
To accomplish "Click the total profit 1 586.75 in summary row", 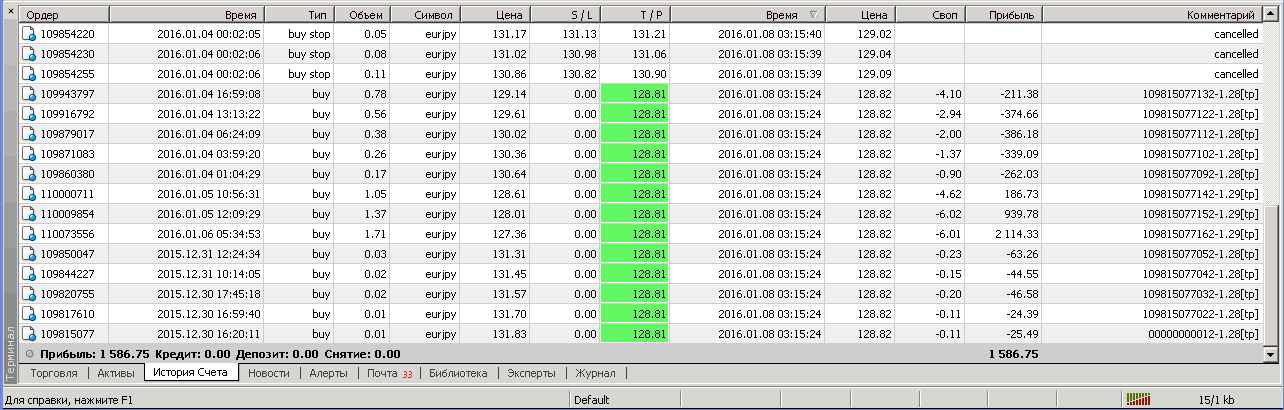I will pos(1013,354).
